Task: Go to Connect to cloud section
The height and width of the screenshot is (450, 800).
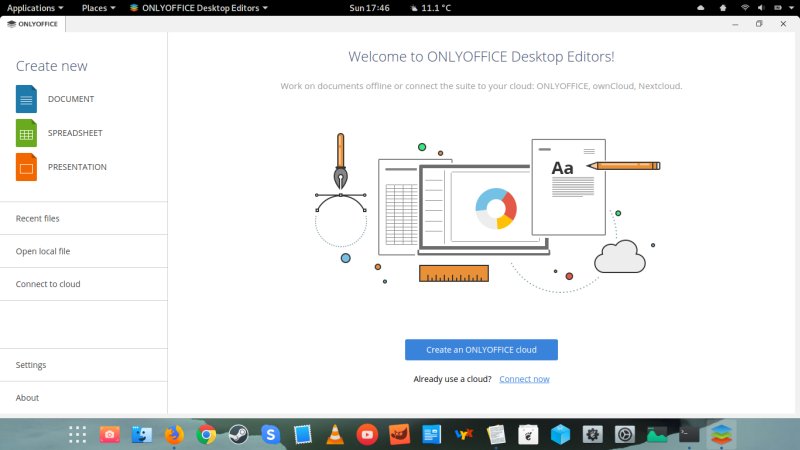Action: (84, 284)
